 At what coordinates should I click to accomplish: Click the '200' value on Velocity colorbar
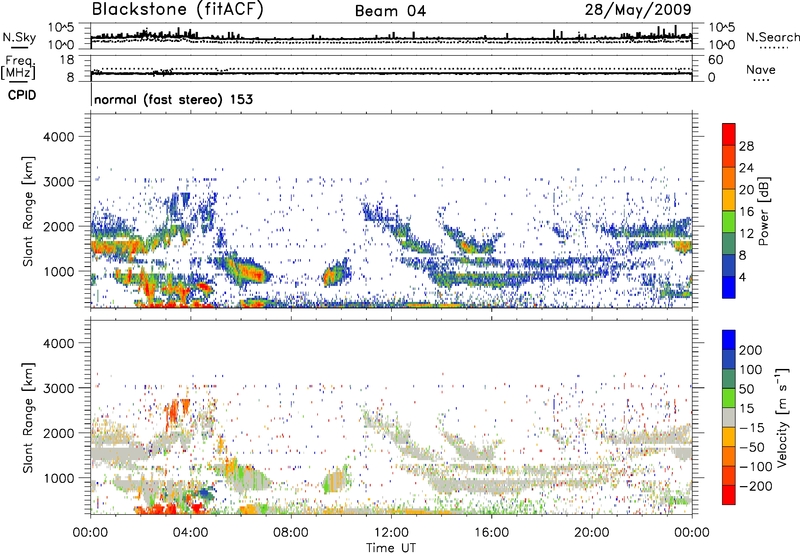(x=751, y=350)
